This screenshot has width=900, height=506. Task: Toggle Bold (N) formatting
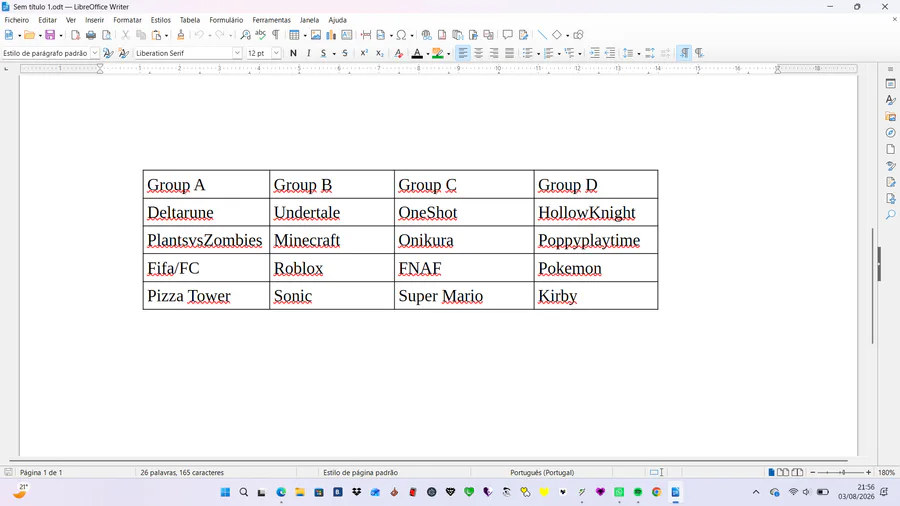pos(293,53)
